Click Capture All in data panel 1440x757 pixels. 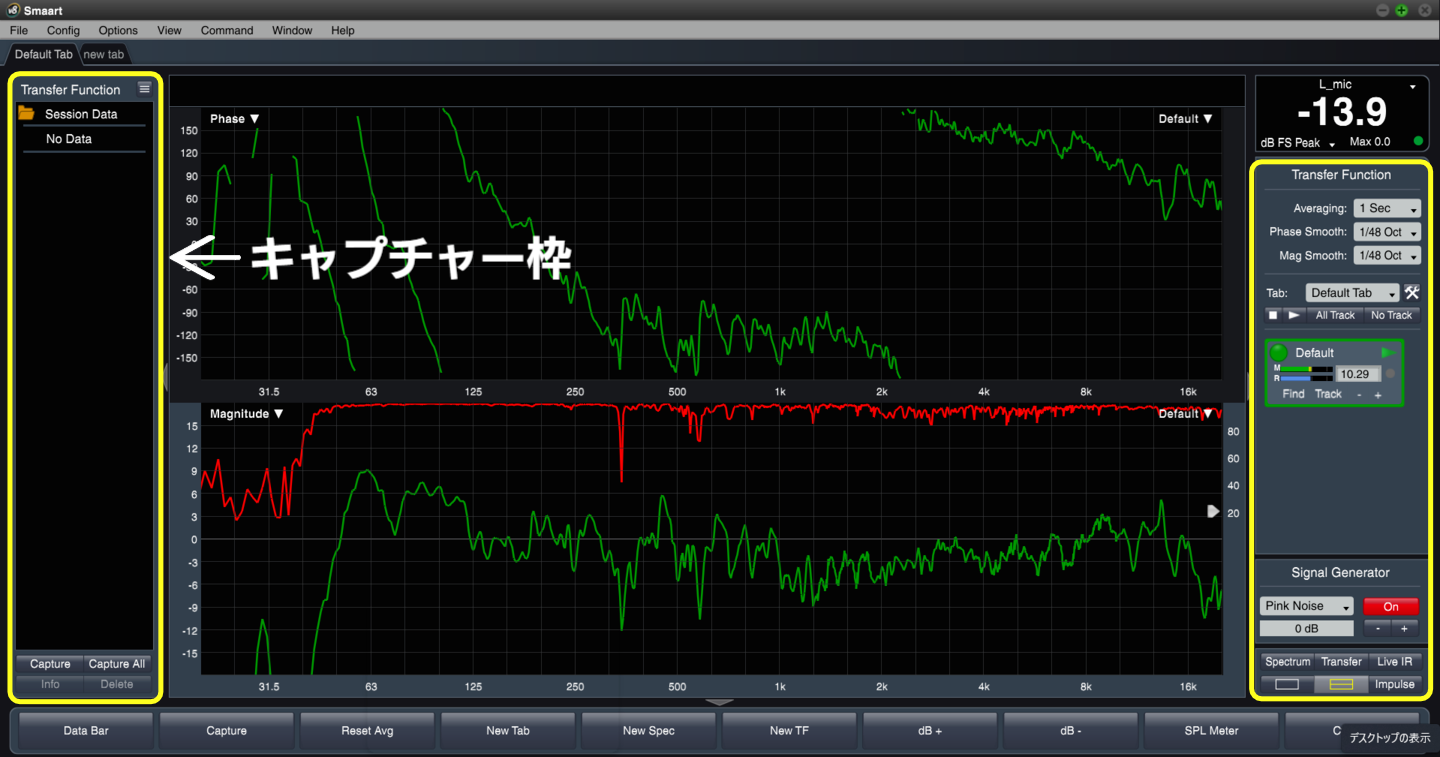117,664
